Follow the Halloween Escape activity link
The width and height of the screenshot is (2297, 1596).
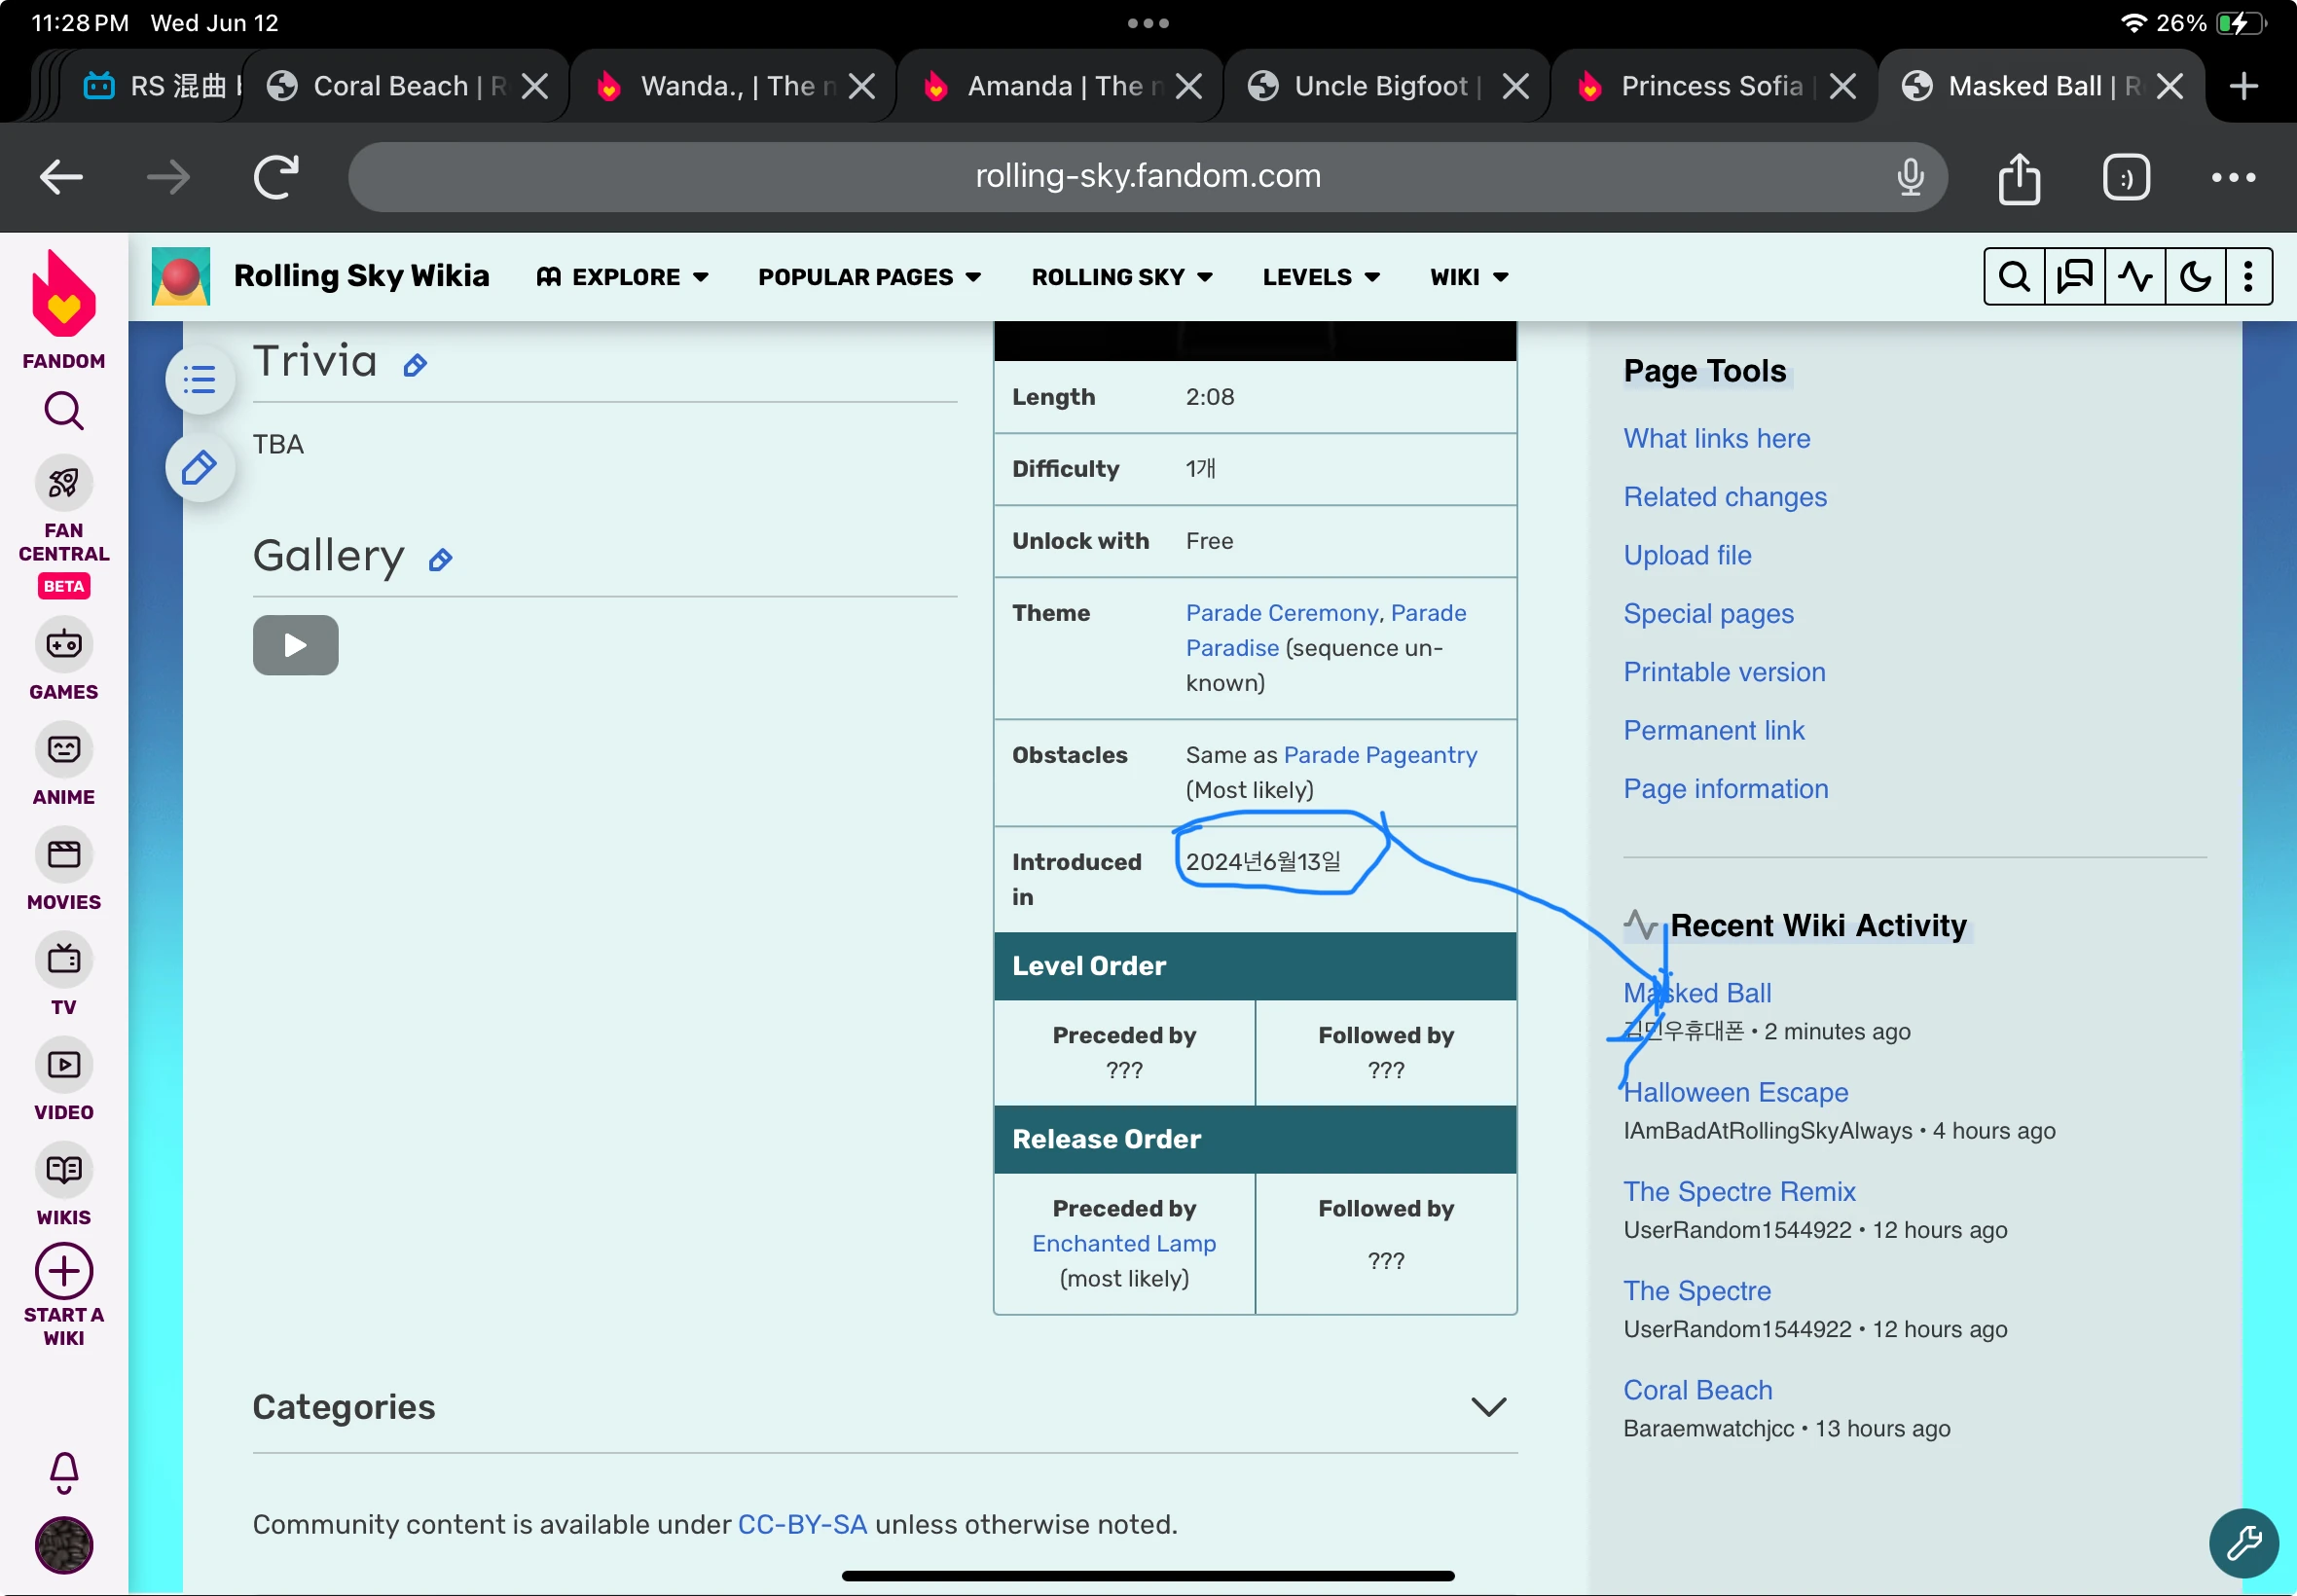pyautogui.click(x=1734, y=1092)
